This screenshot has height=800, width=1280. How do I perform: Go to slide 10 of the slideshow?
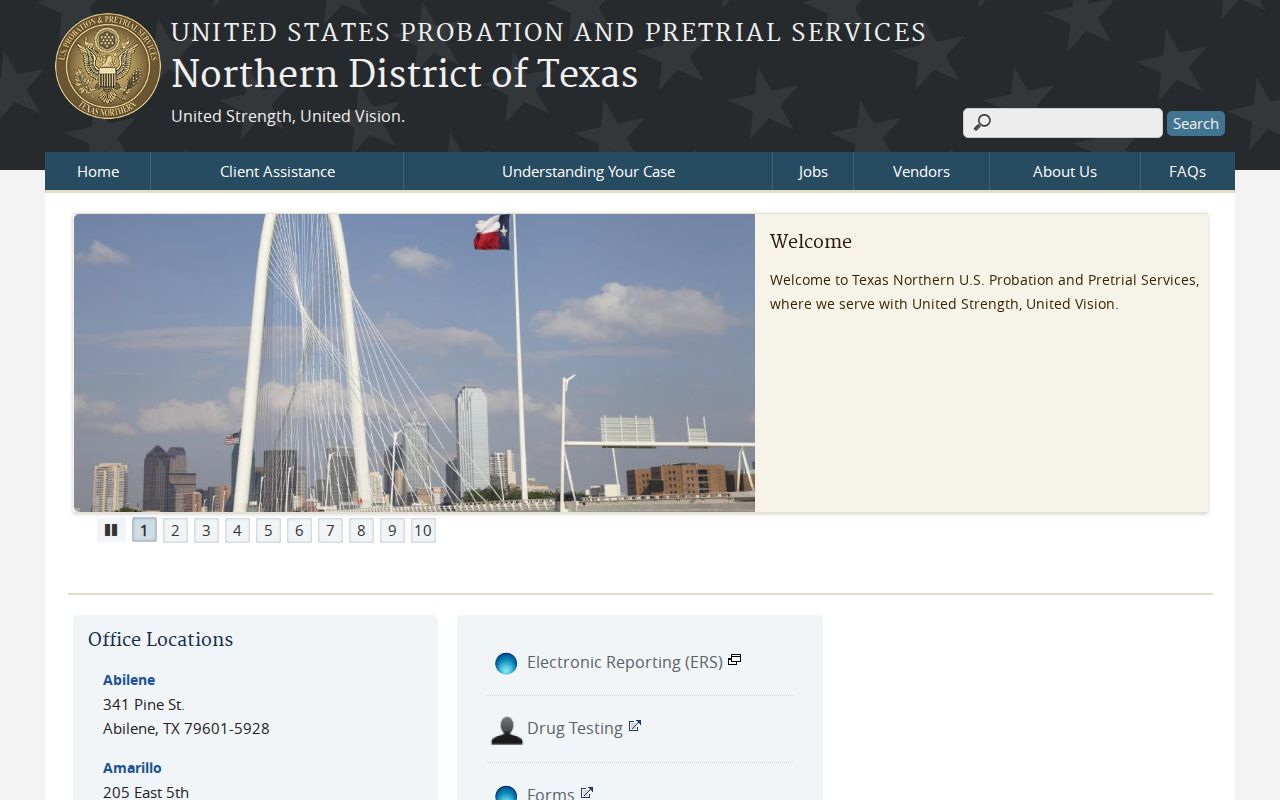coord(423,530)
